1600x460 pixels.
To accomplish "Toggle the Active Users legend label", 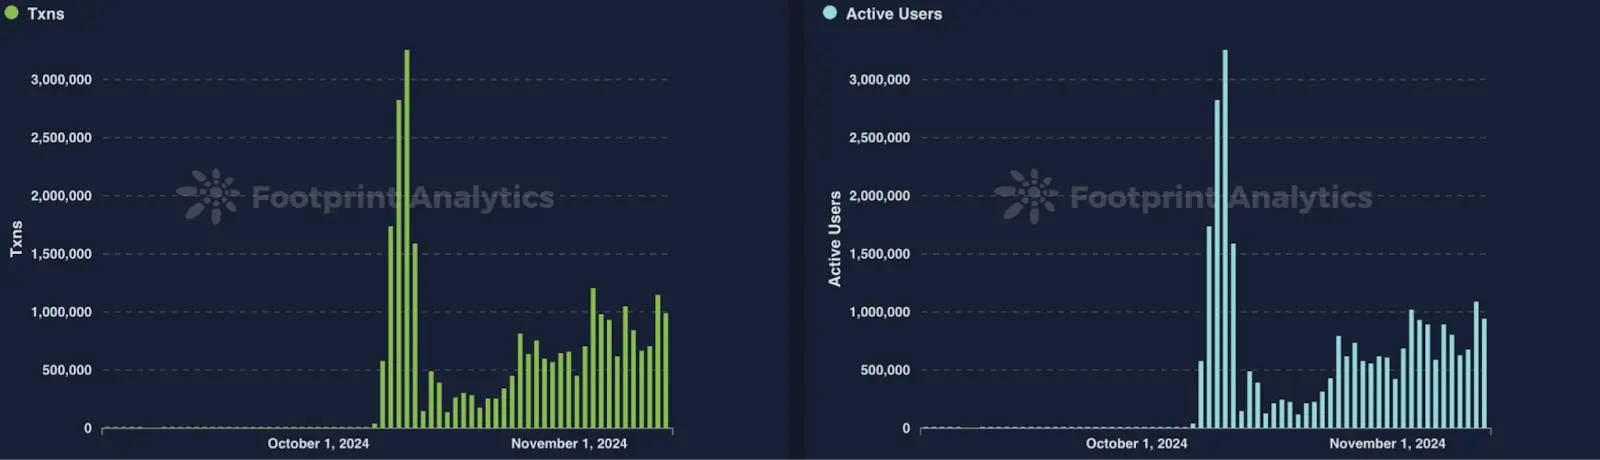I will click(894, 14).
